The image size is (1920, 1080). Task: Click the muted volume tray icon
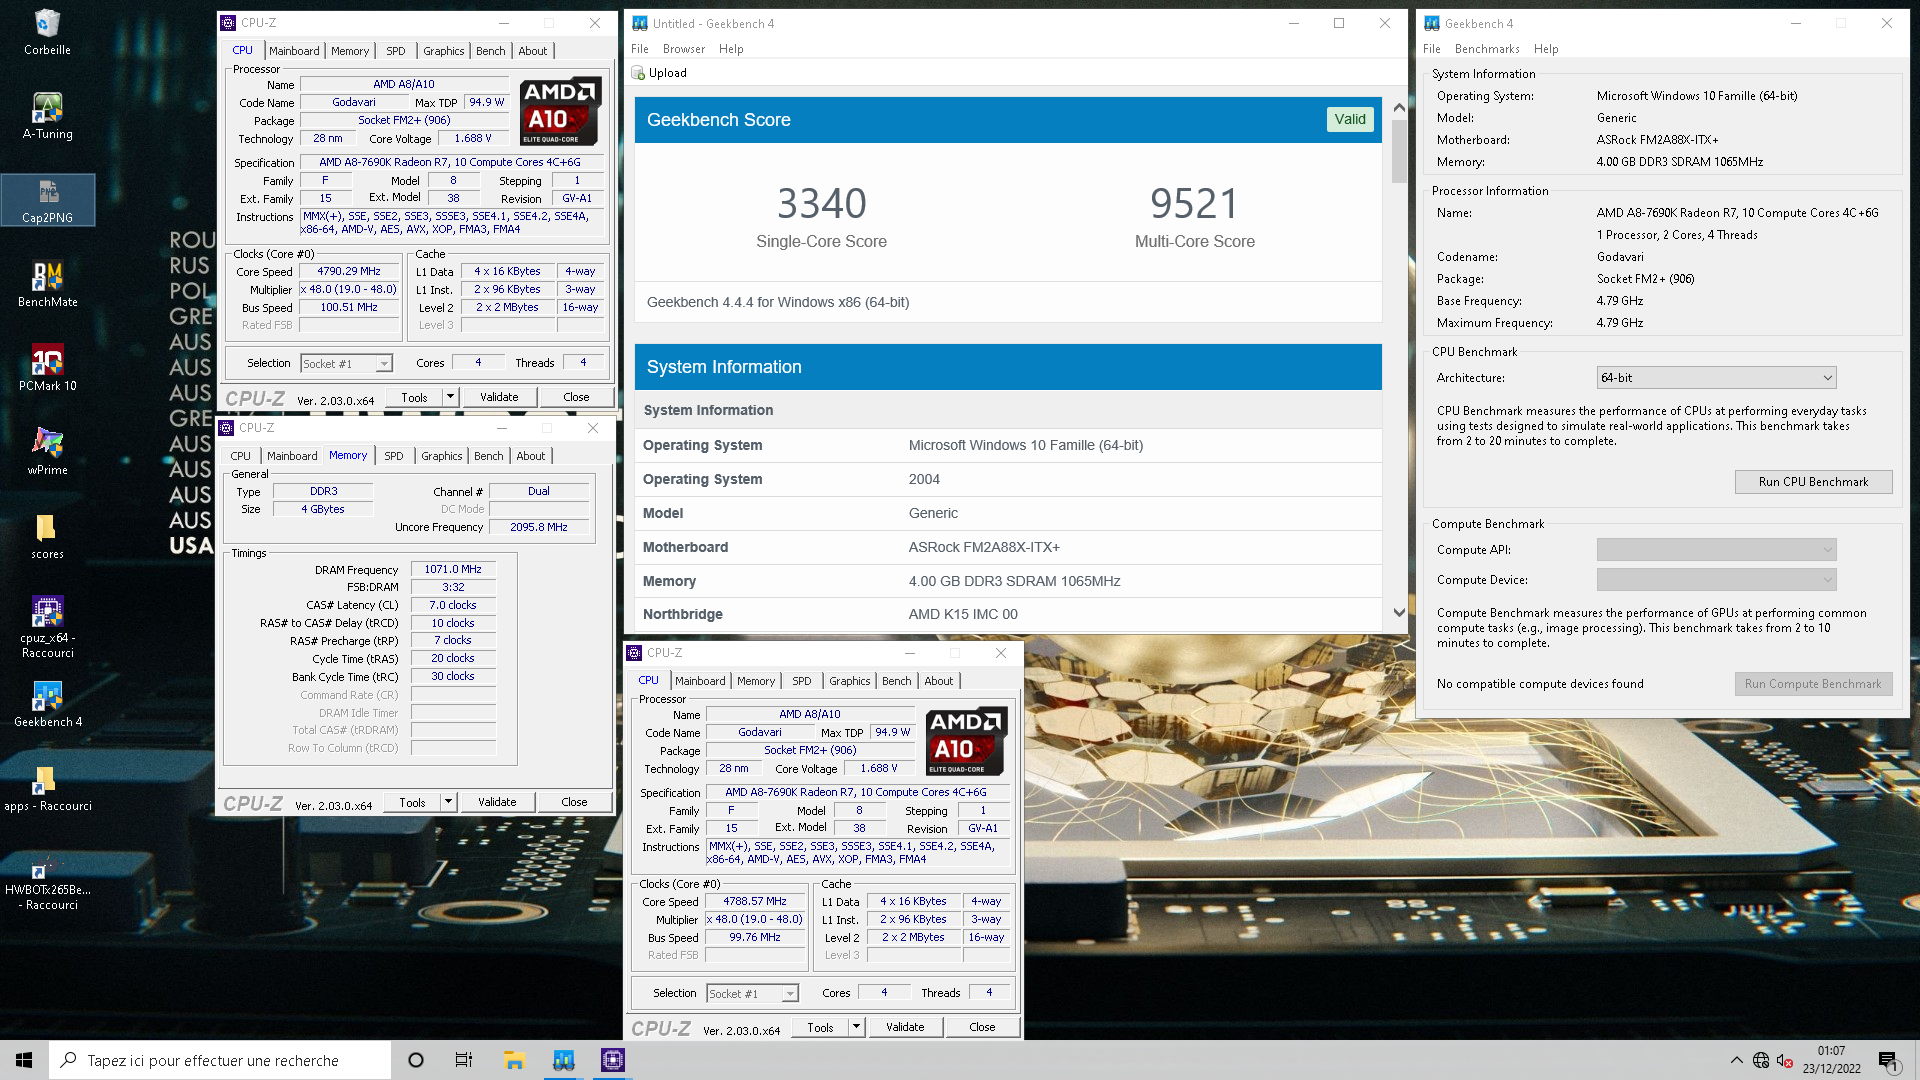(x=1784, y=1060)
